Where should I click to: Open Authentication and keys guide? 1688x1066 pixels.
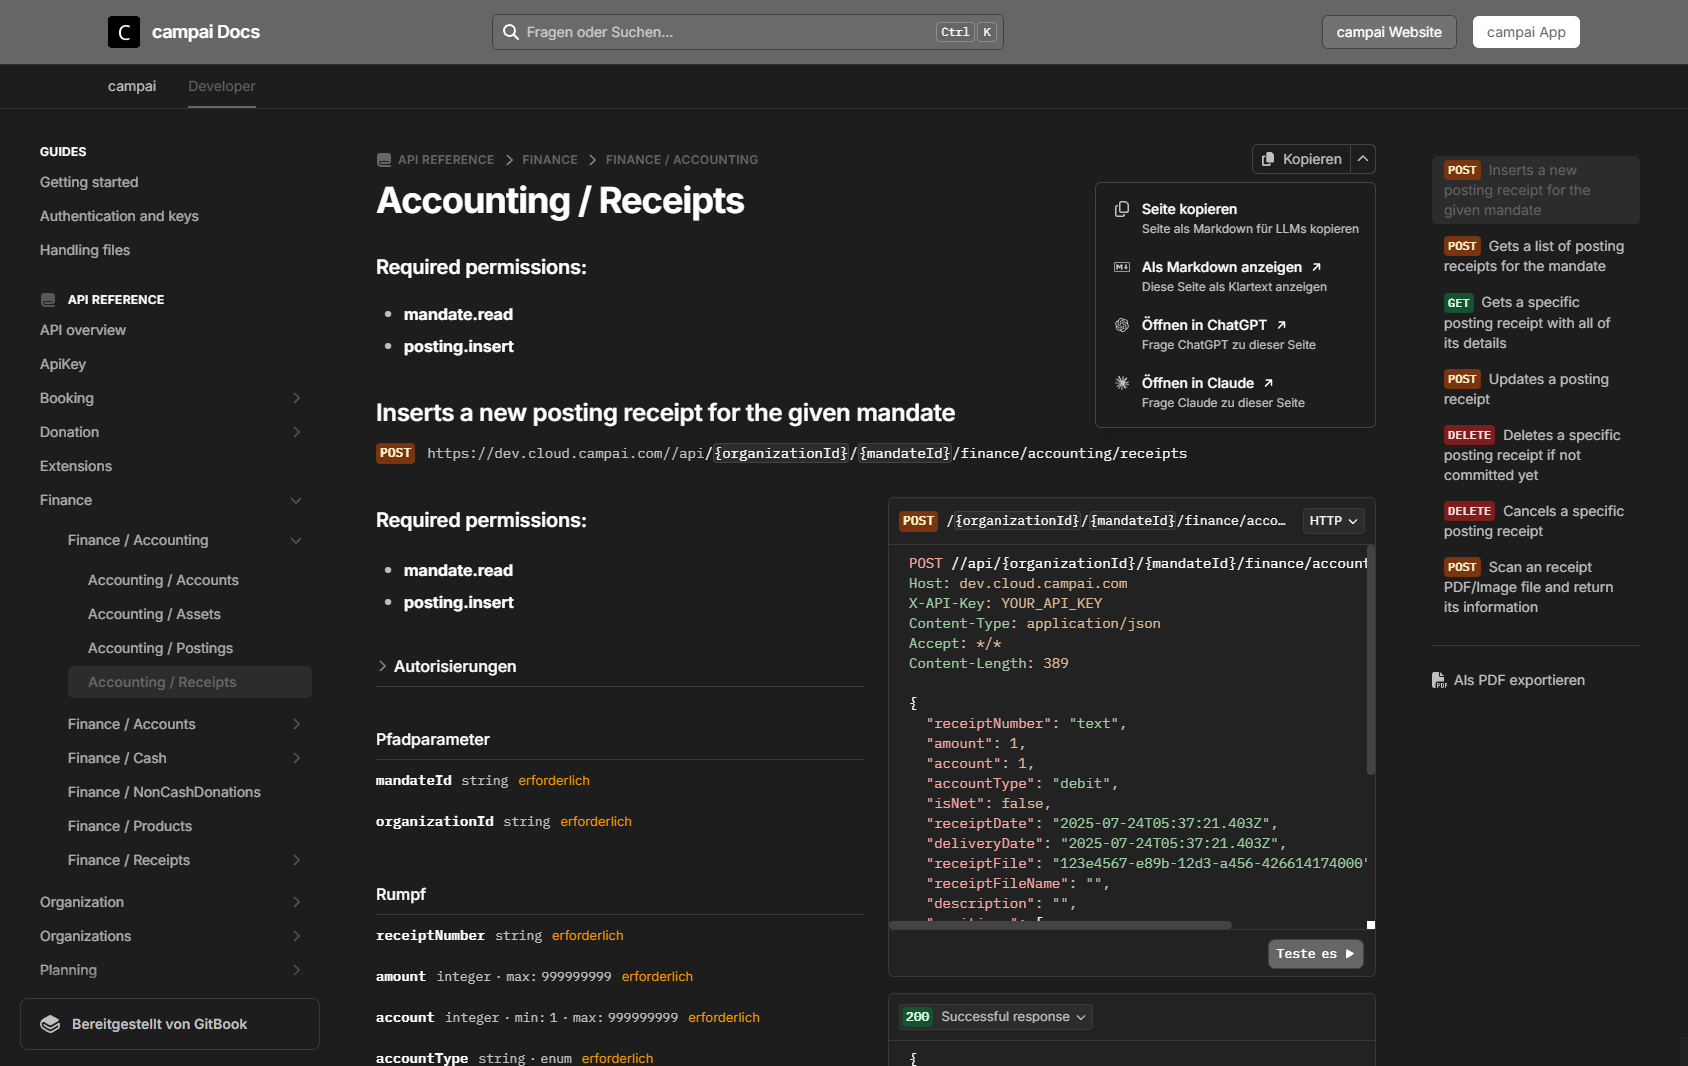[119, 216]
